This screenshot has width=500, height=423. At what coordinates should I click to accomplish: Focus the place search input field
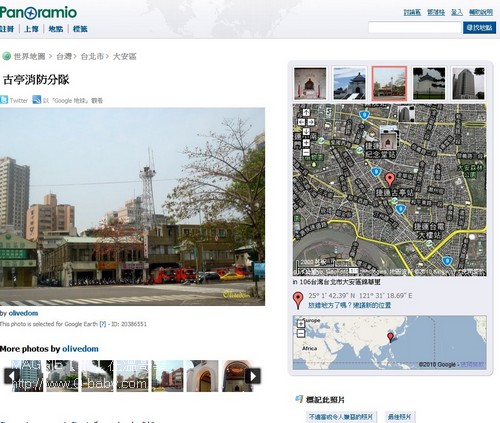[x=415, y=28]
